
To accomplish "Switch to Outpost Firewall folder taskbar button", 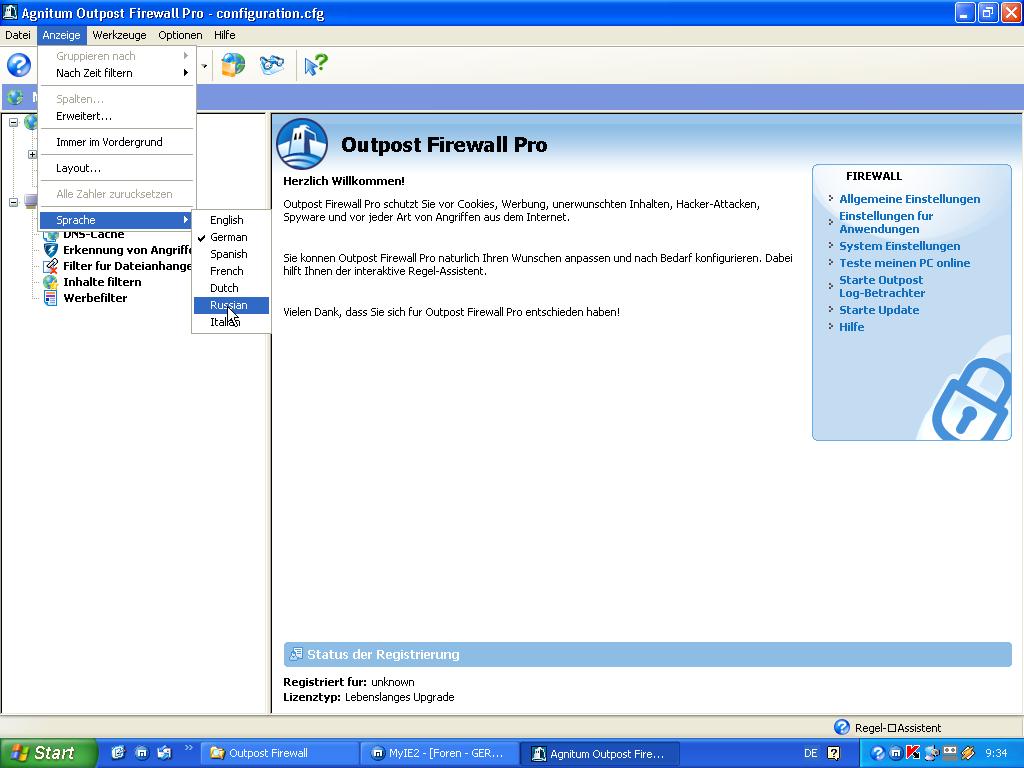I will pyautogui.click(x=278, y=753).
